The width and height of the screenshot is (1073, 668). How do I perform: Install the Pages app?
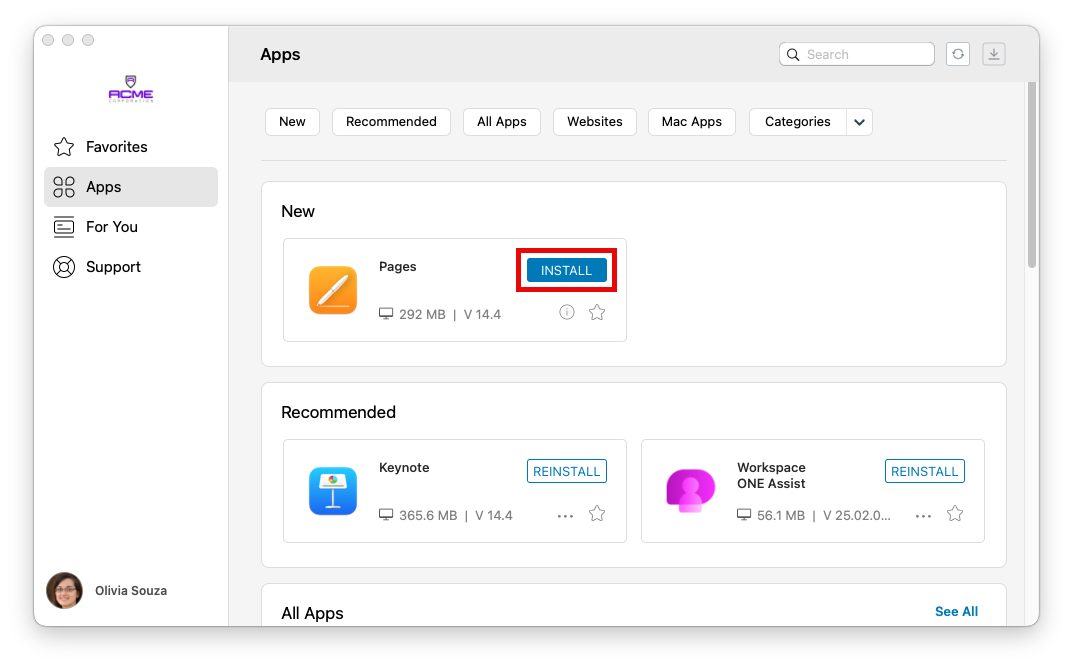click(x=566, y=270)
